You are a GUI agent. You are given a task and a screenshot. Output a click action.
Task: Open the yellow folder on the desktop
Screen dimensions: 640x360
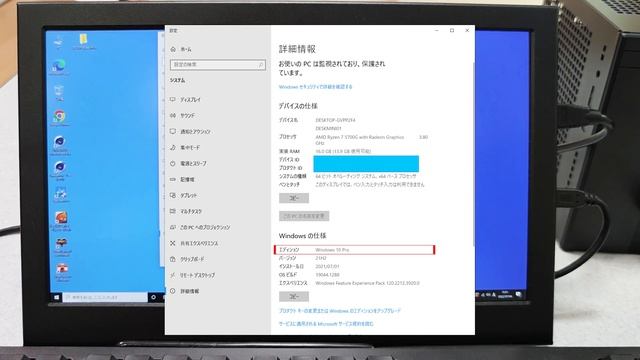click(x=84, y=41)
